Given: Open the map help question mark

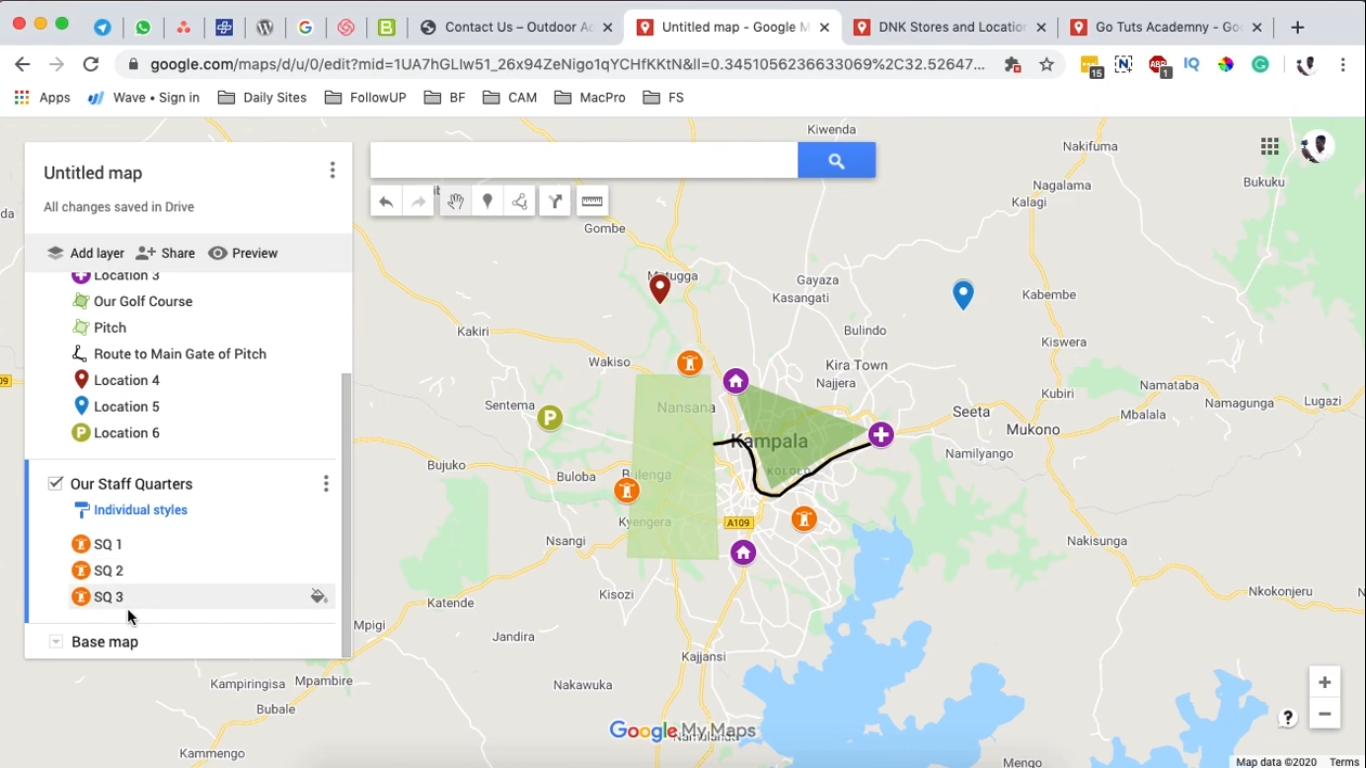Looking at the screenshot, I should point(1288,718).
